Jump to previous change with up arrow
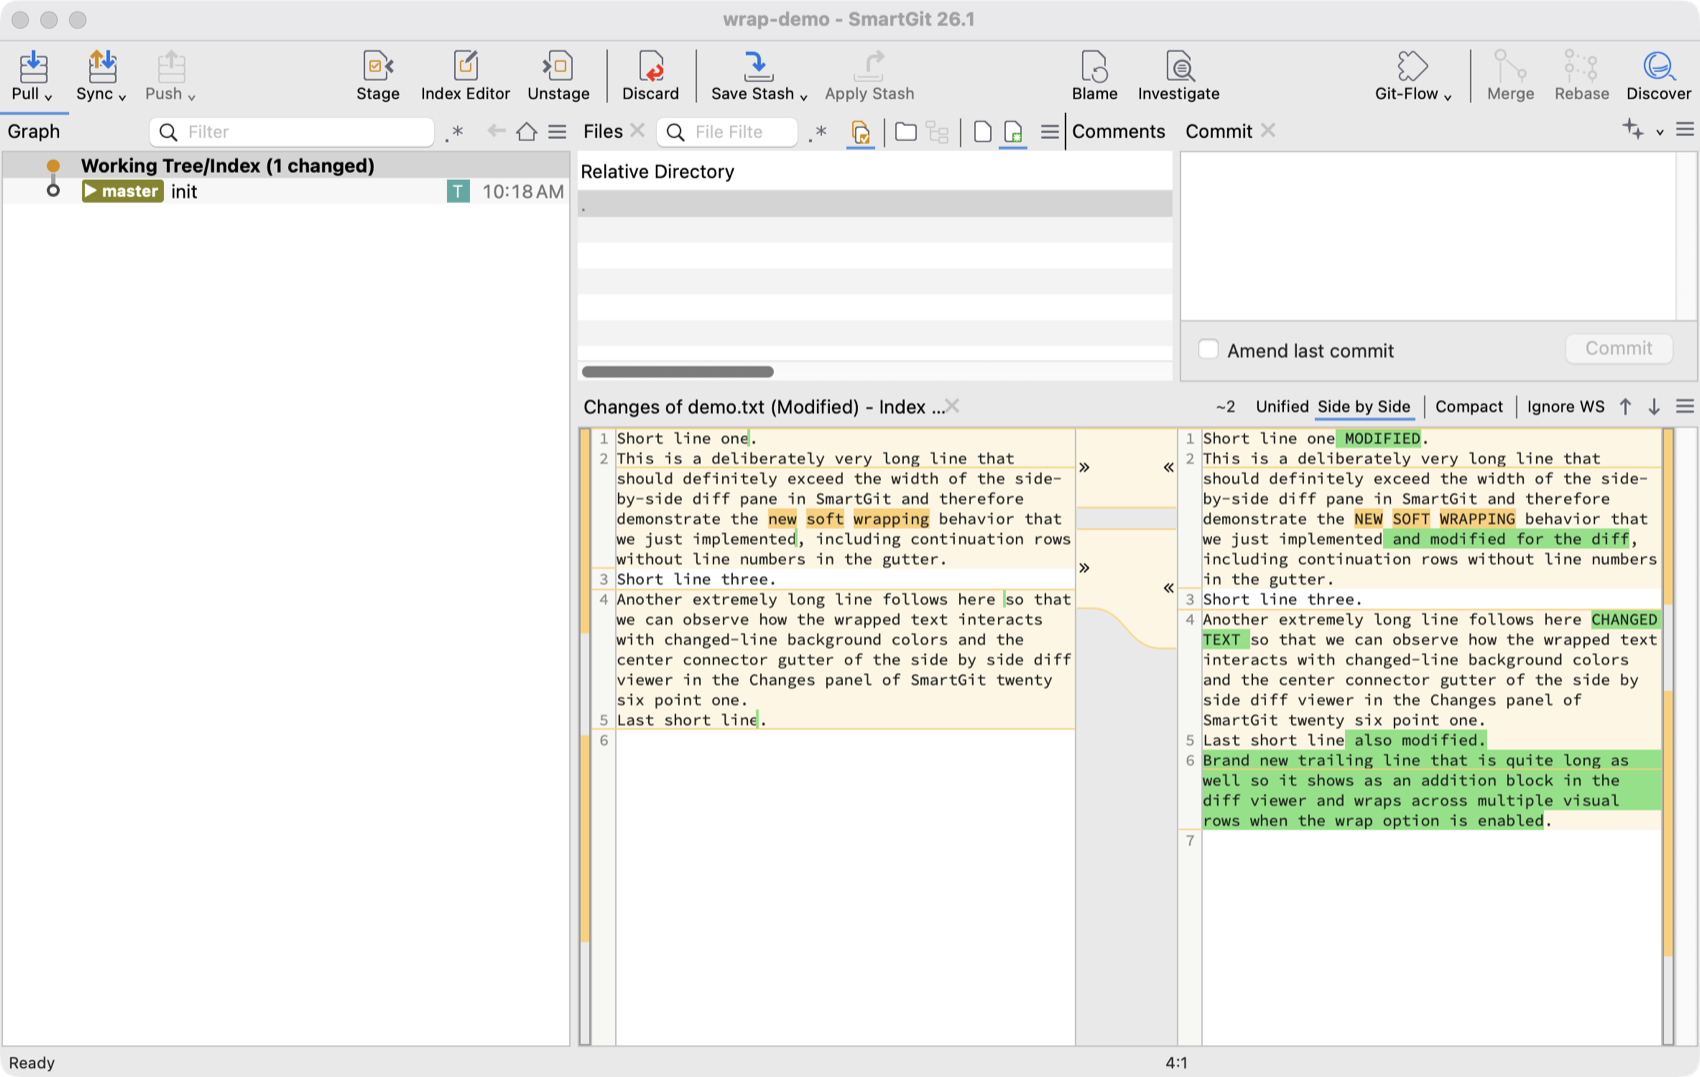 pyautogui.click(x=1626, y=406)
